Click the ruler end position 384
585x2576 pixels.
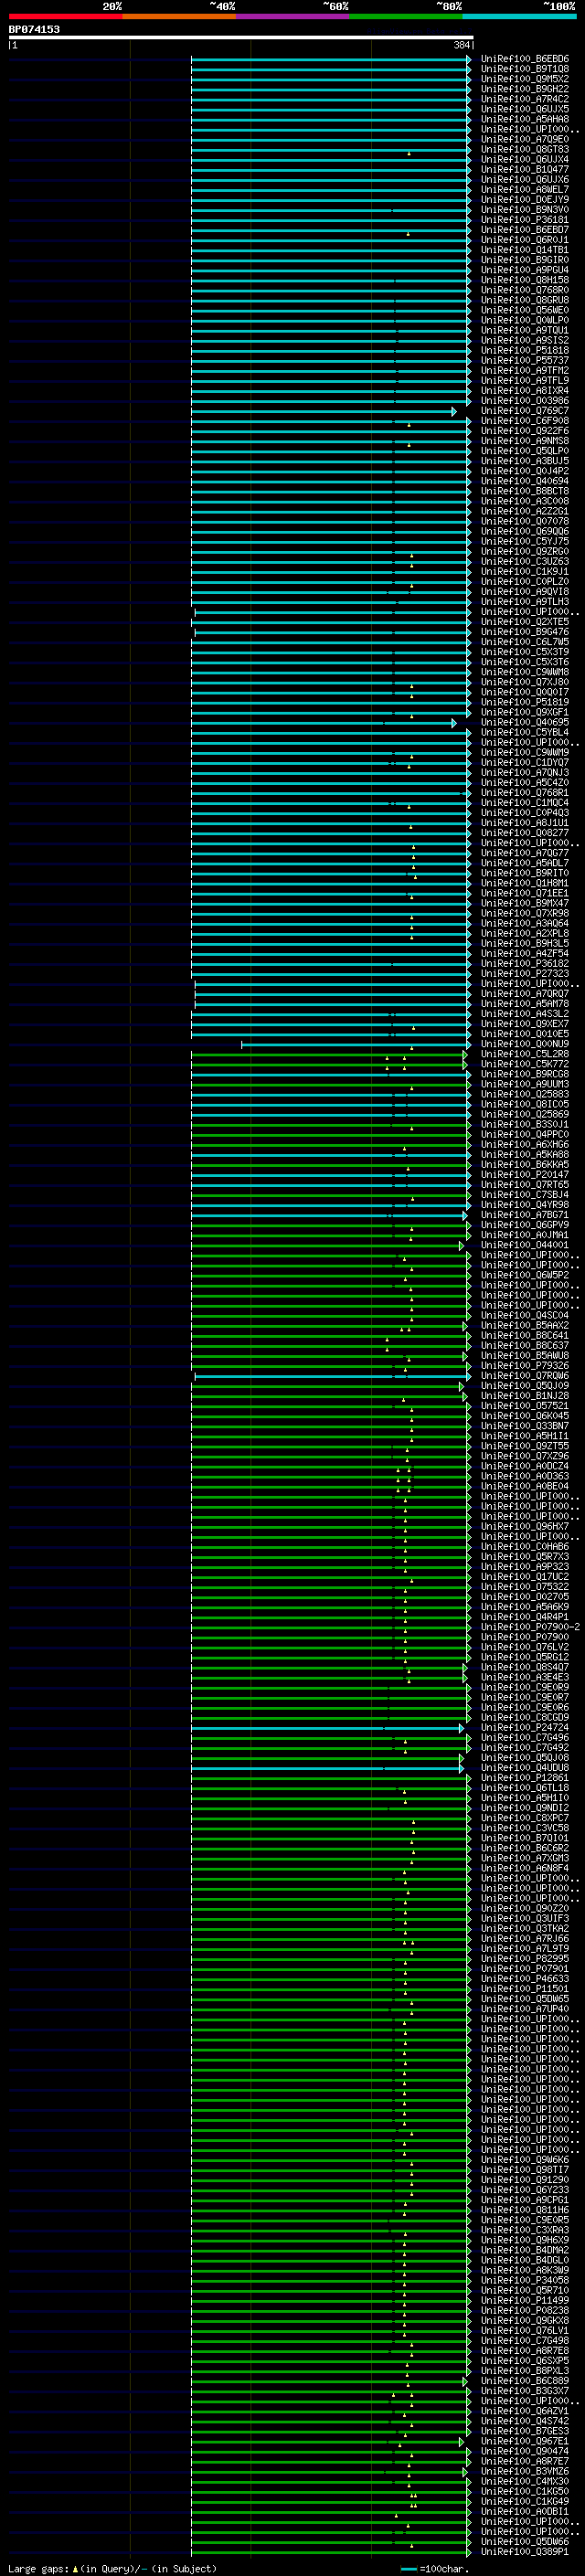tap(462, 45)
